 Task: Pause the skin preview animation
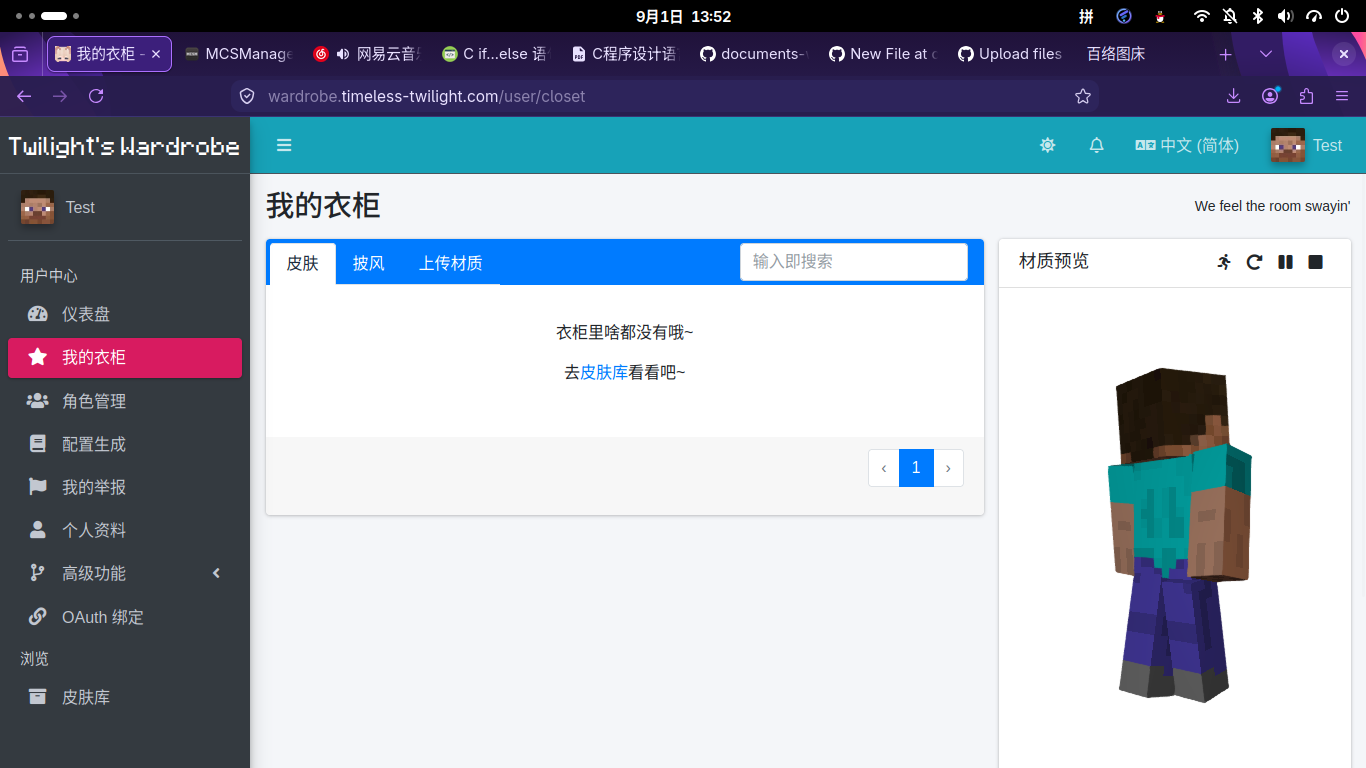(1285, 262)
